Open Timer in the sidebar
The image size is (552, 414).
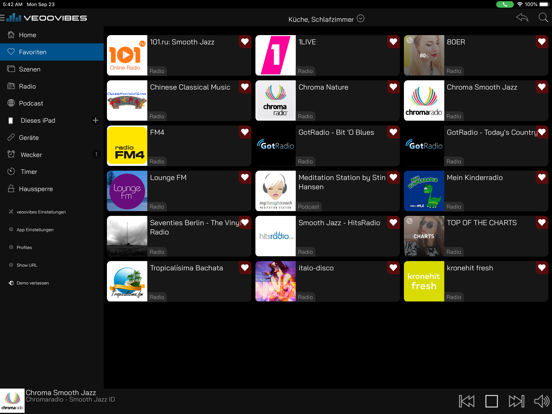click(x=52, y=171)
